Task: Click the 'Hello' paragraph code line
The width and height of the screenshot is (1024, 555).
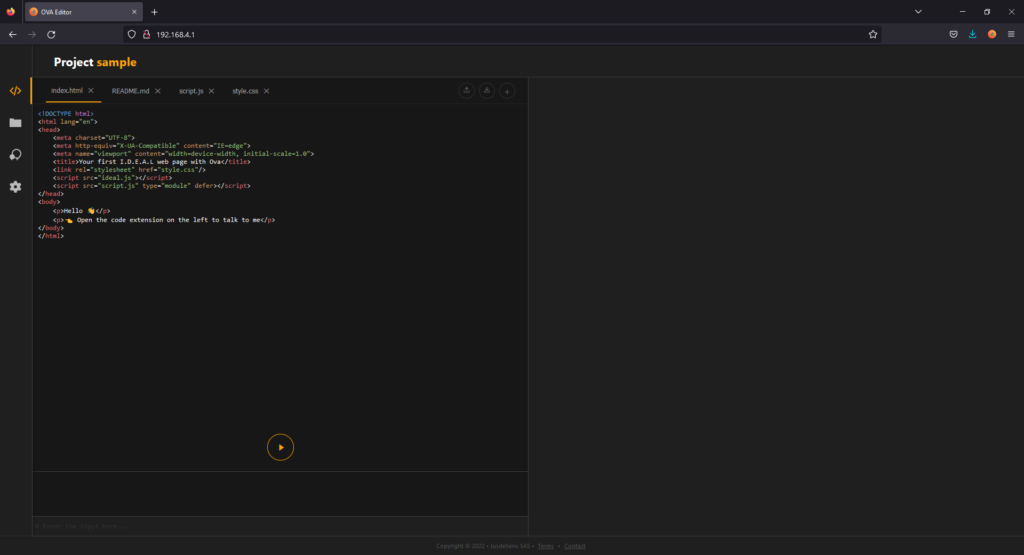Action: [x=82, y=211]
